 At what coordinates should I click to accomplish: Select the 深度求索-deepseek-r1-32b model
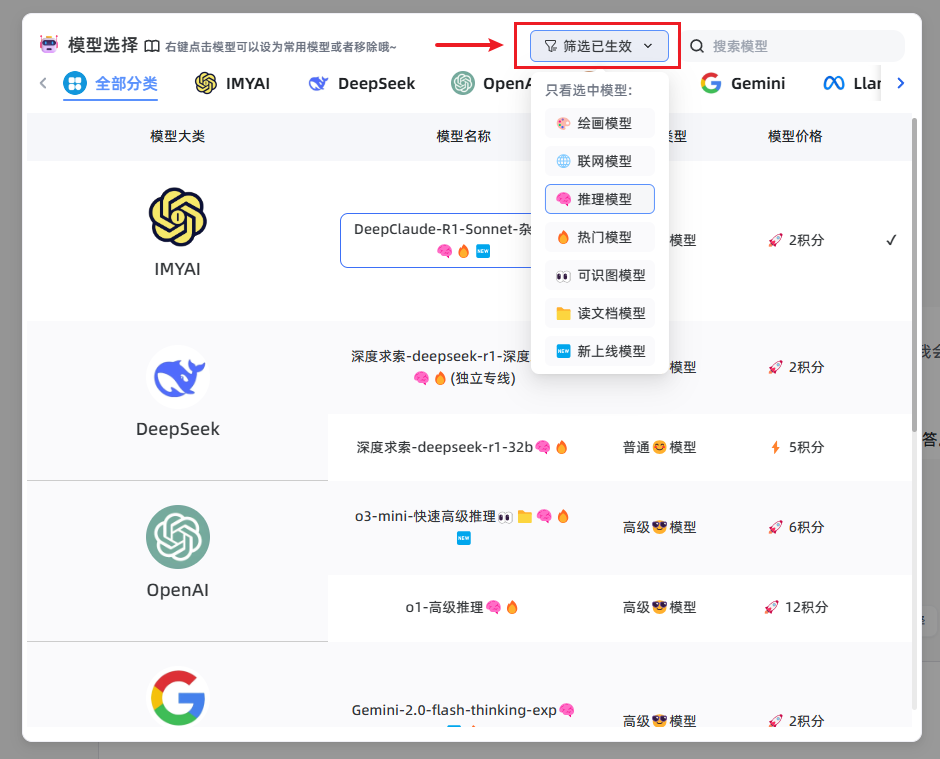(462, 447)
